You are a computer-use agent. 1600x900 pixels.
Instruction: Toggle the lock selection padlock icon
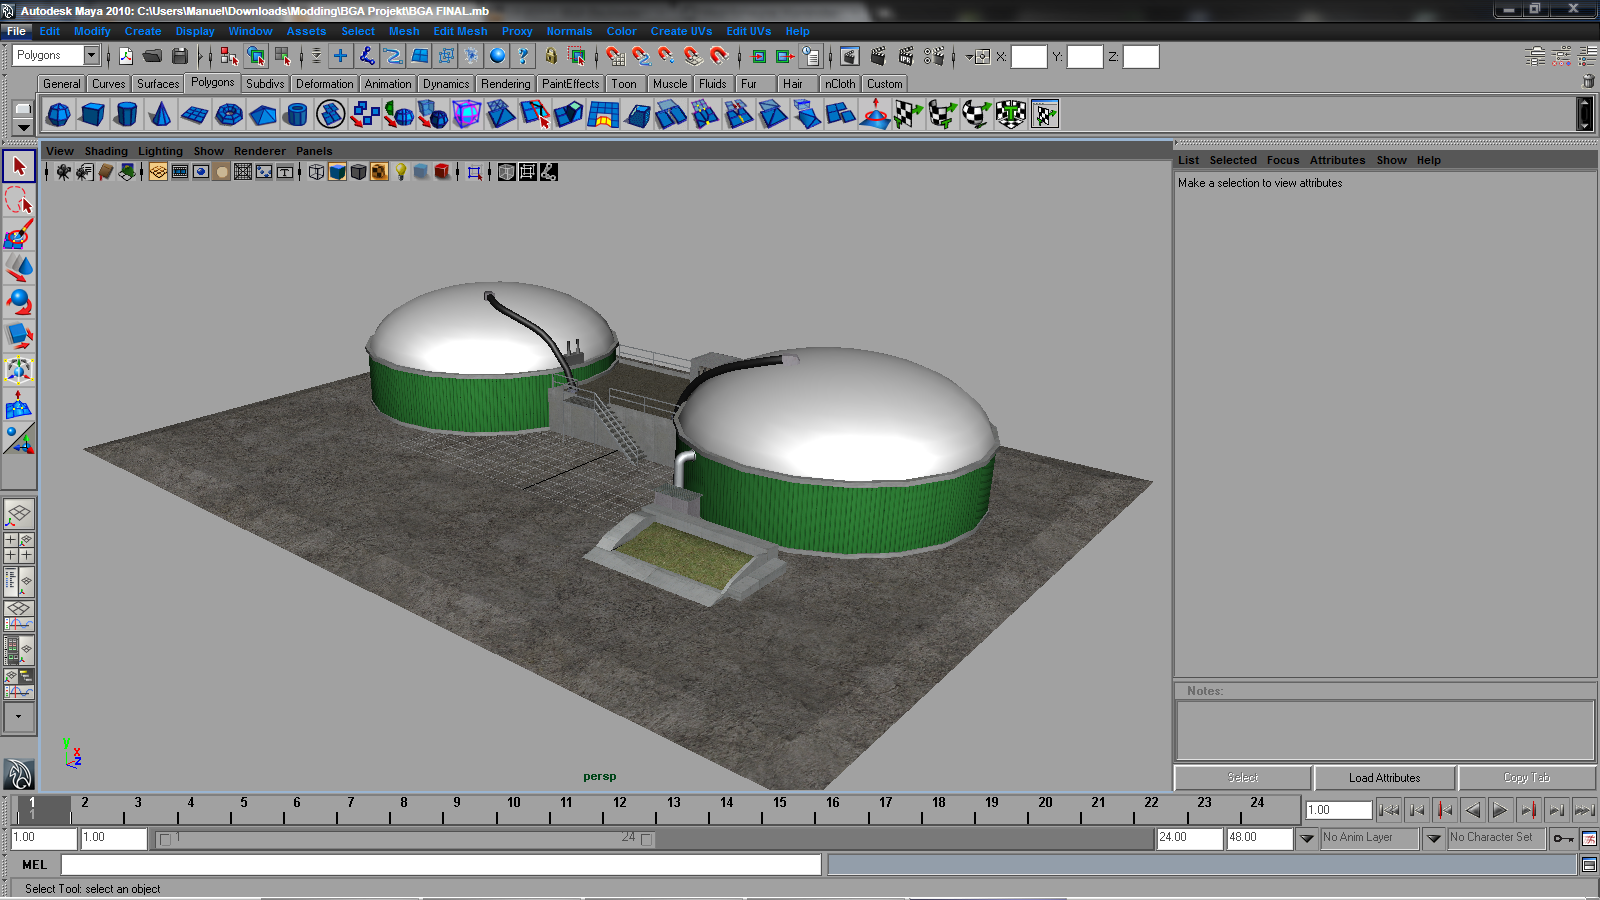(551, 56)
